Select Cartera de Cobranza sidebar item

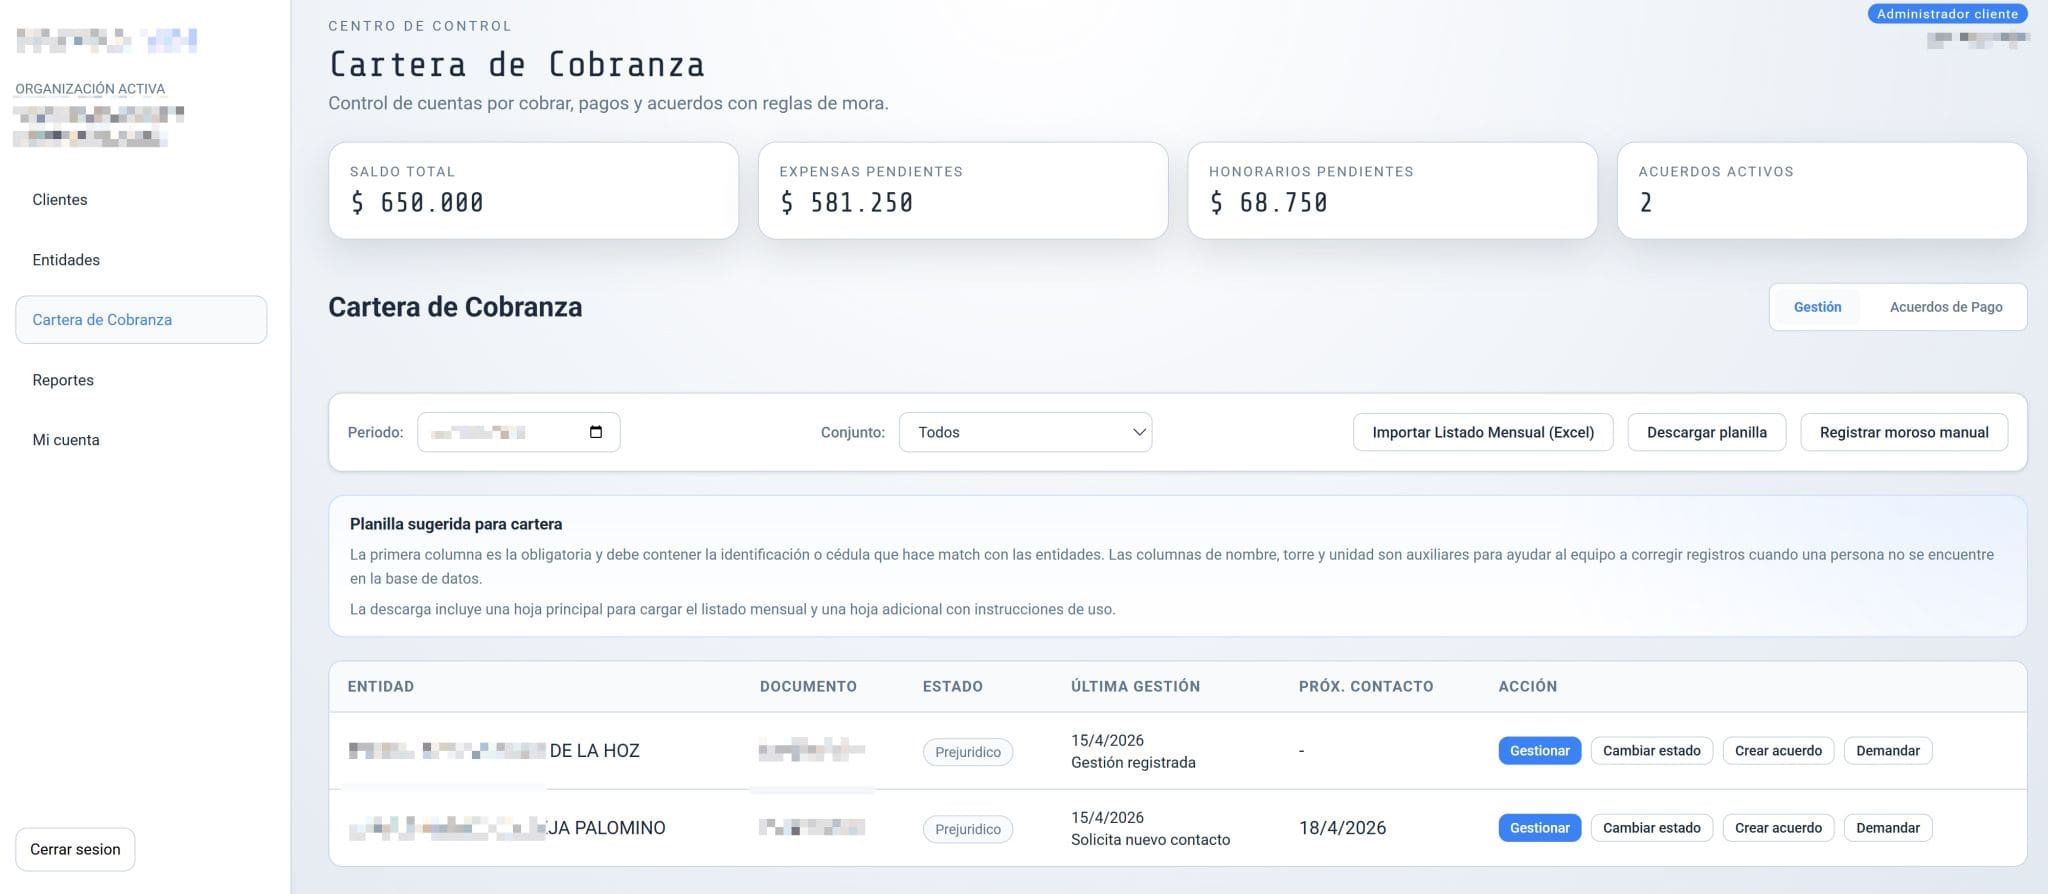click(x=141, y=320)
